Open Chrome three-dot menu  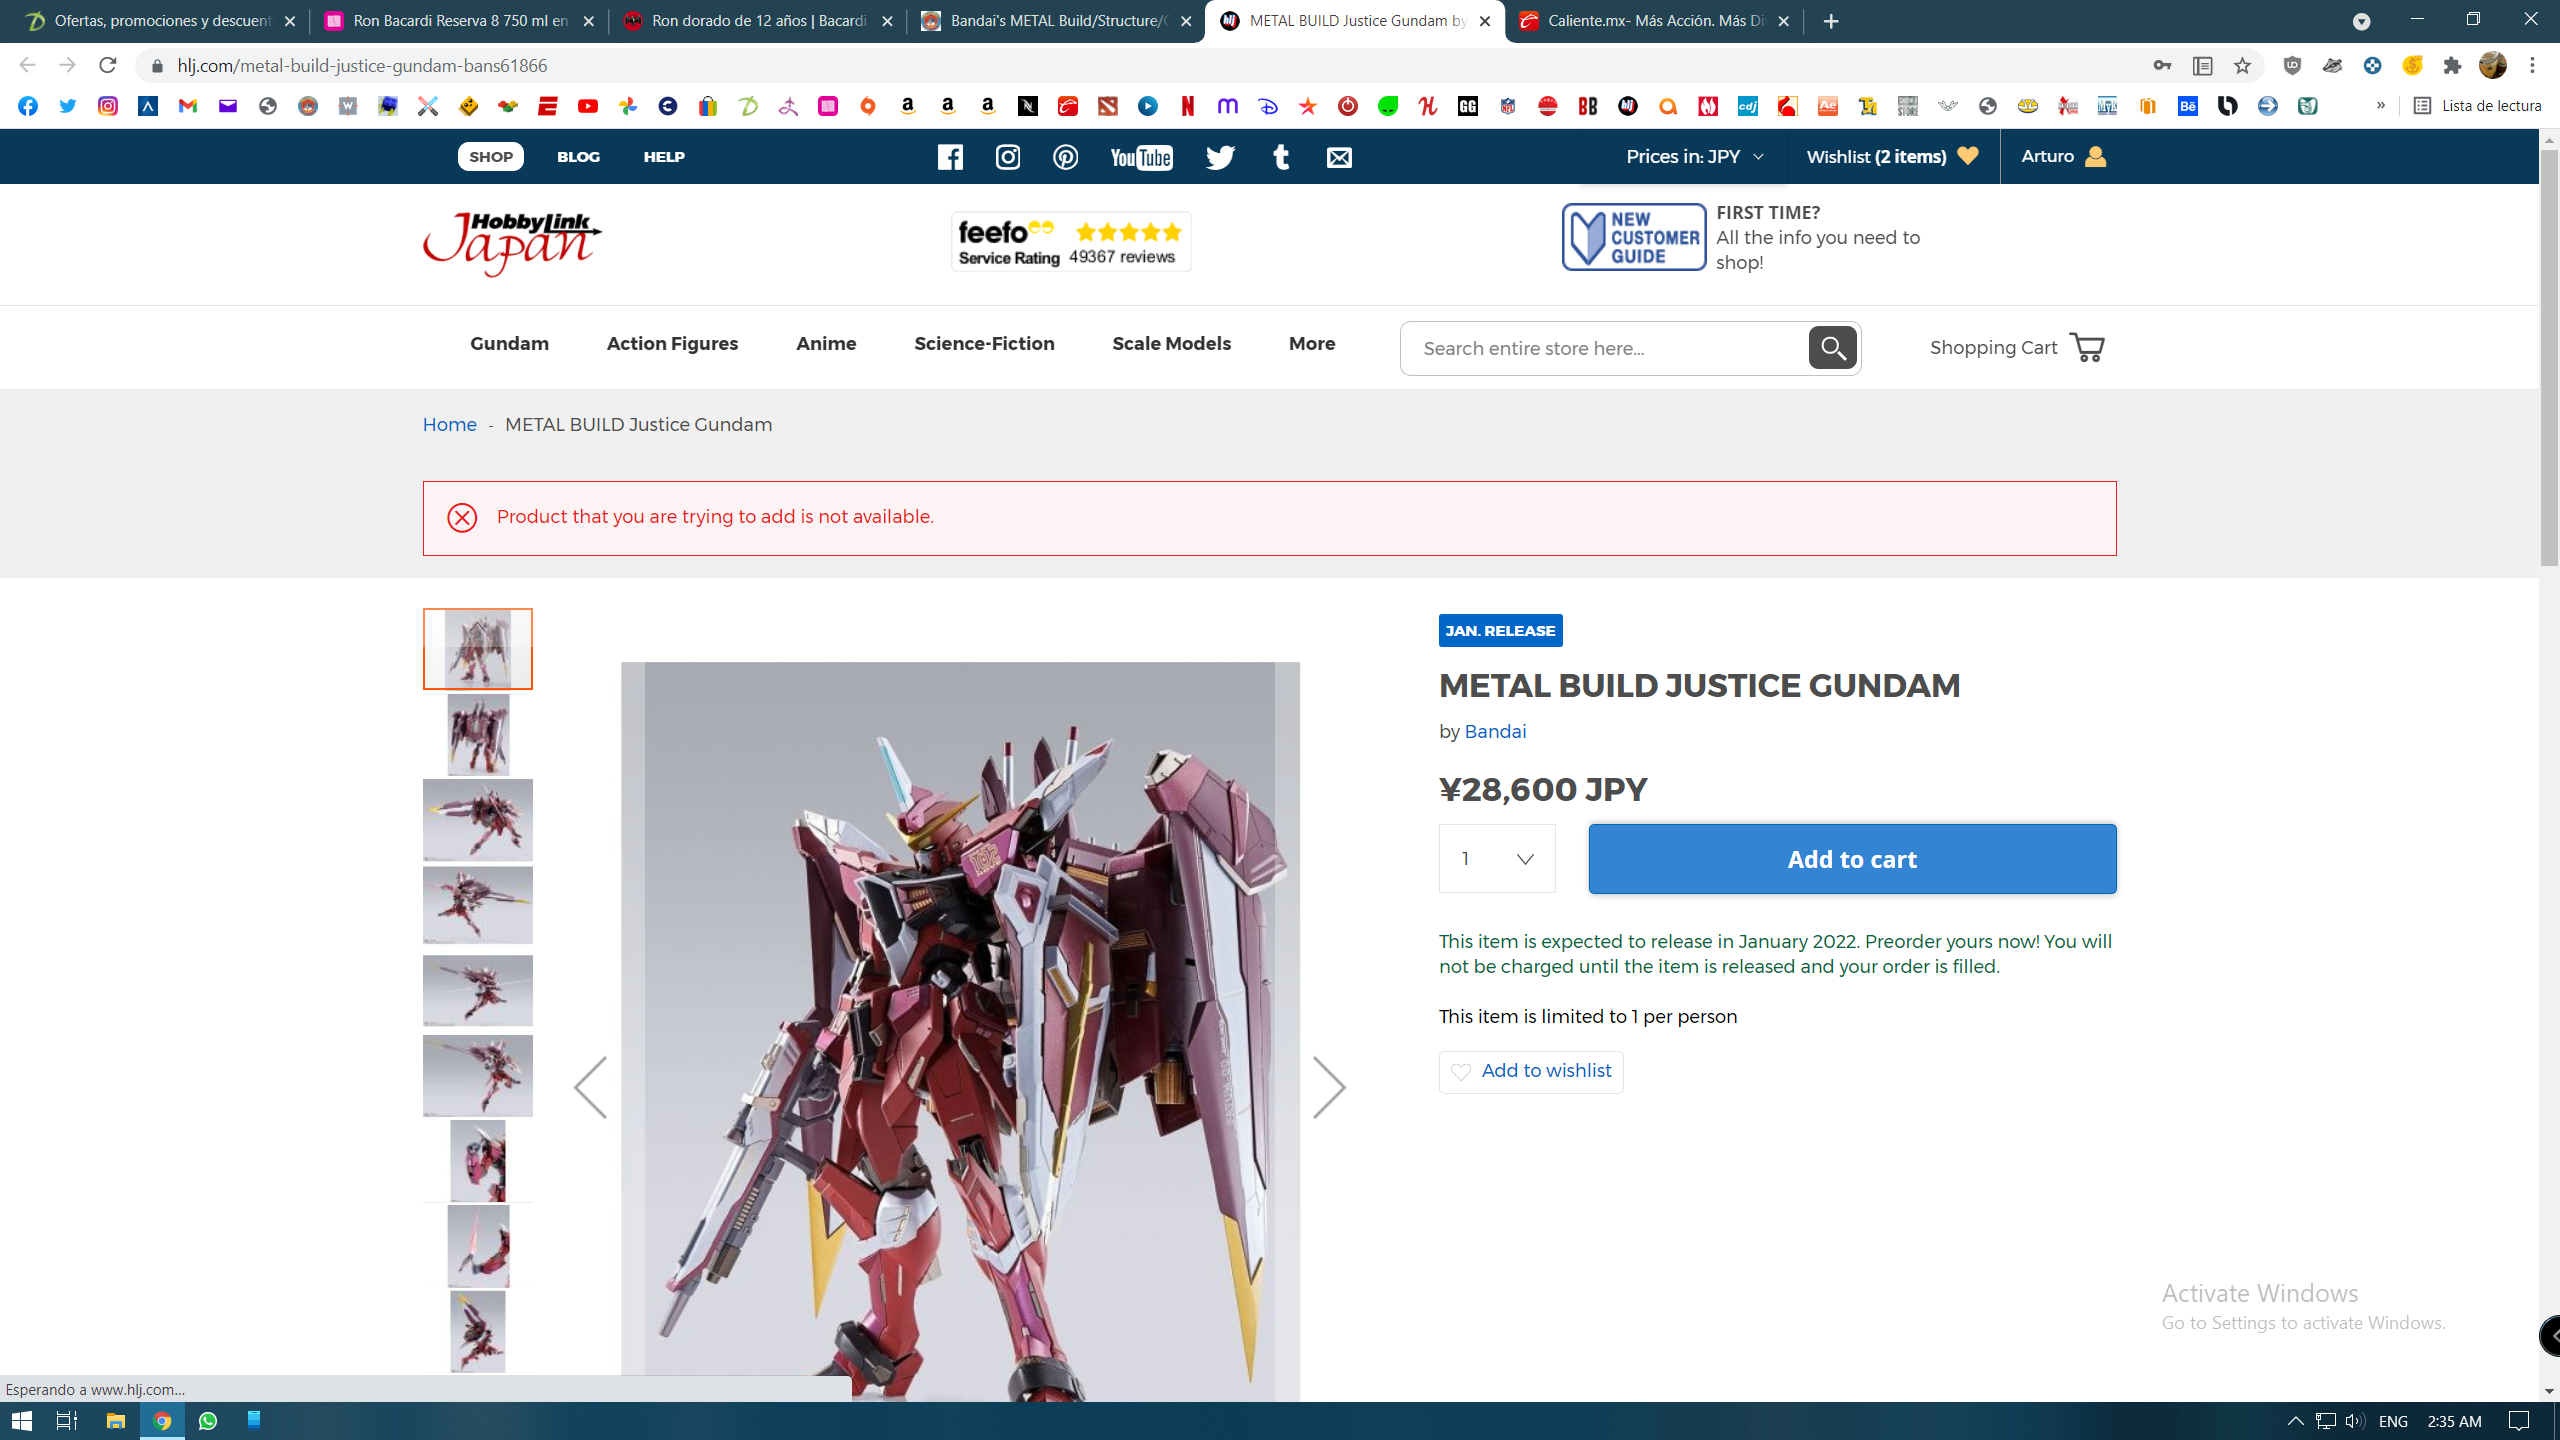point(2533,66)
